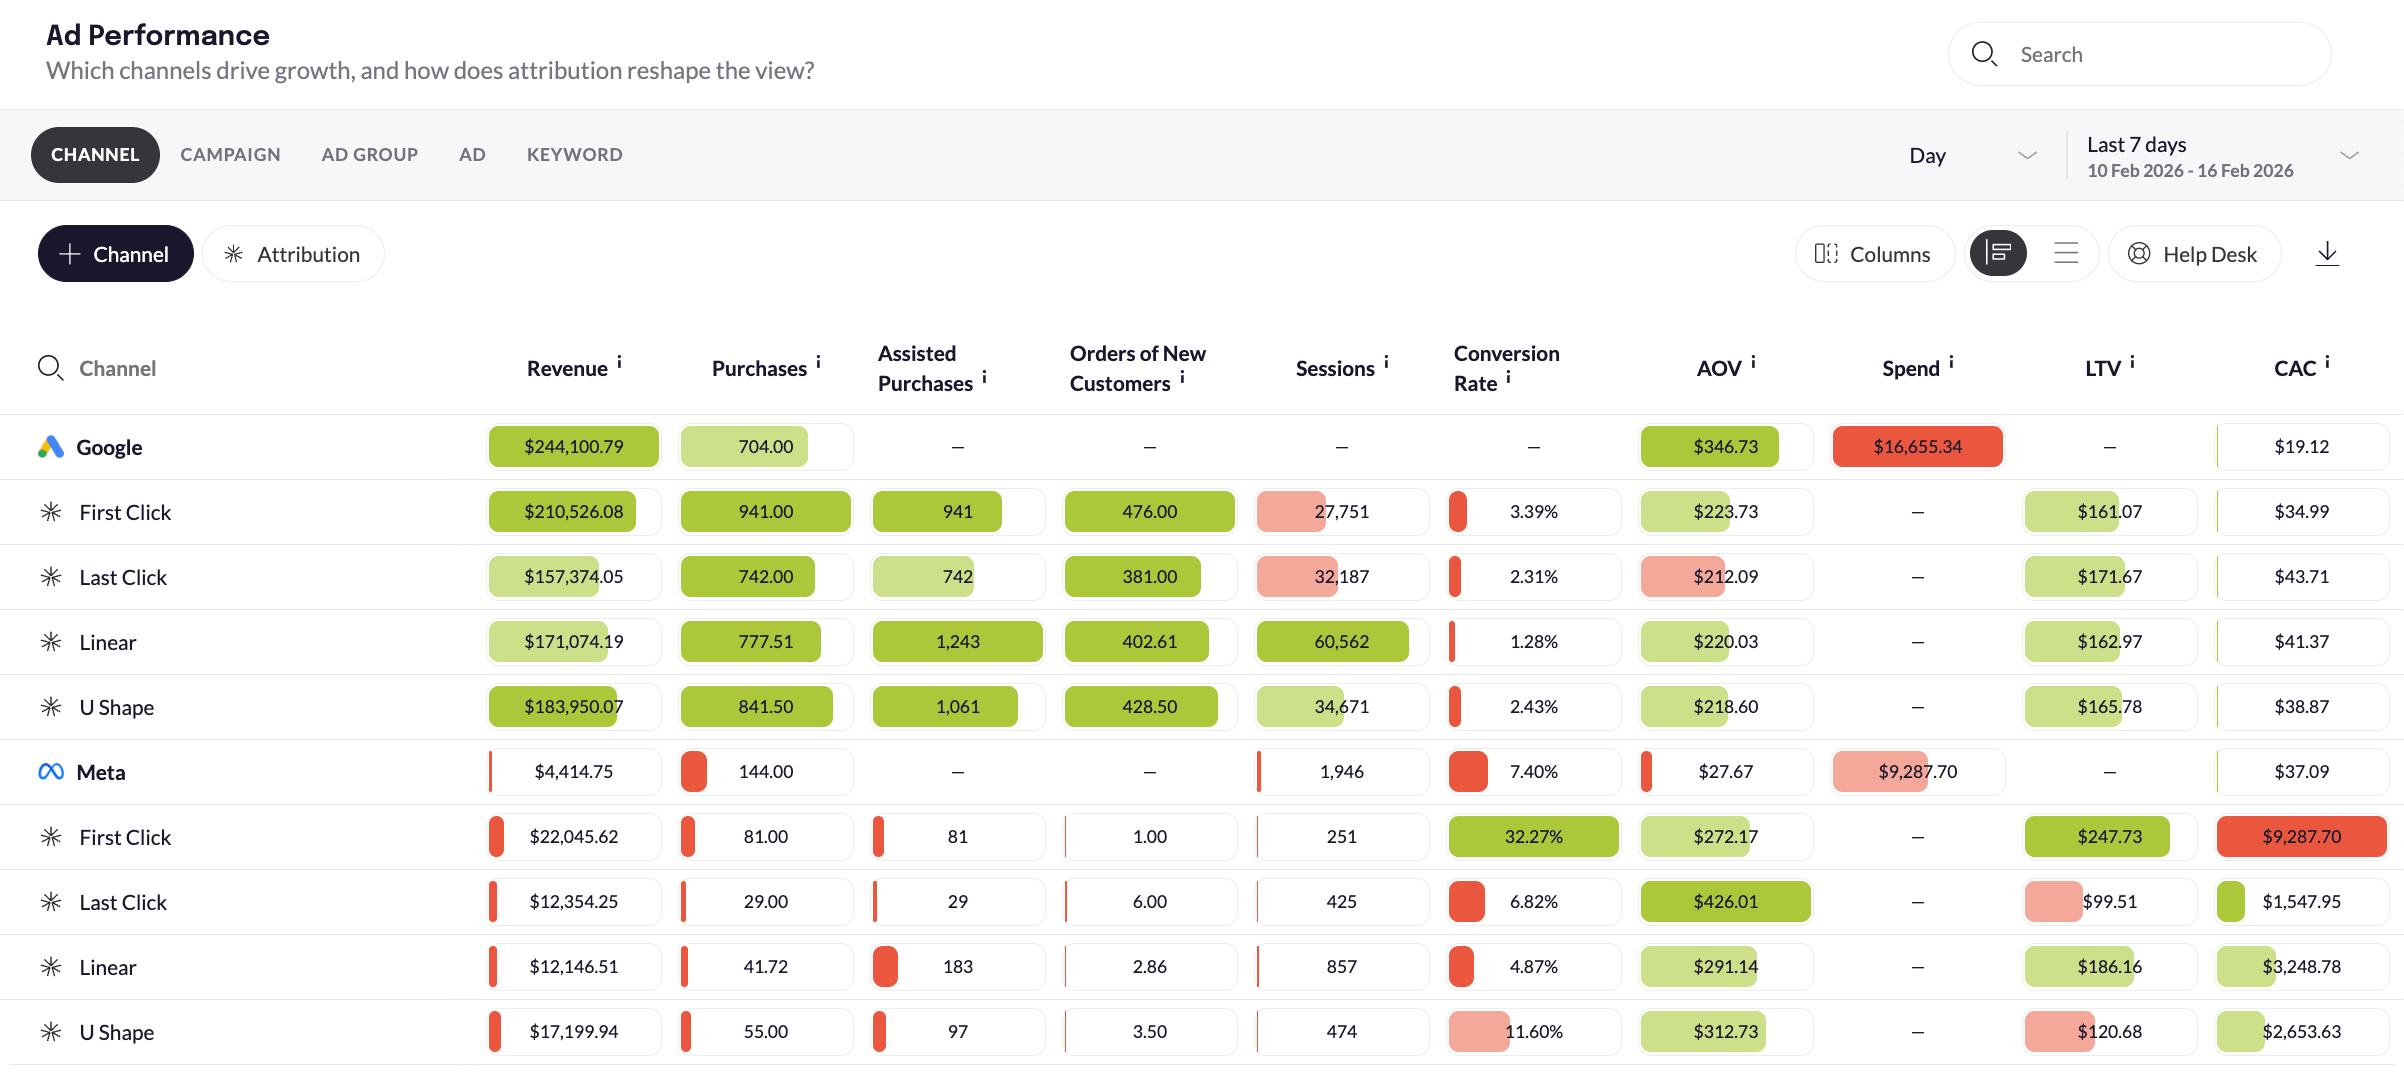The height and width of the screenshot is (1084, 2404).
Task: Open the Keyword tab
Action: coord(574,155)
